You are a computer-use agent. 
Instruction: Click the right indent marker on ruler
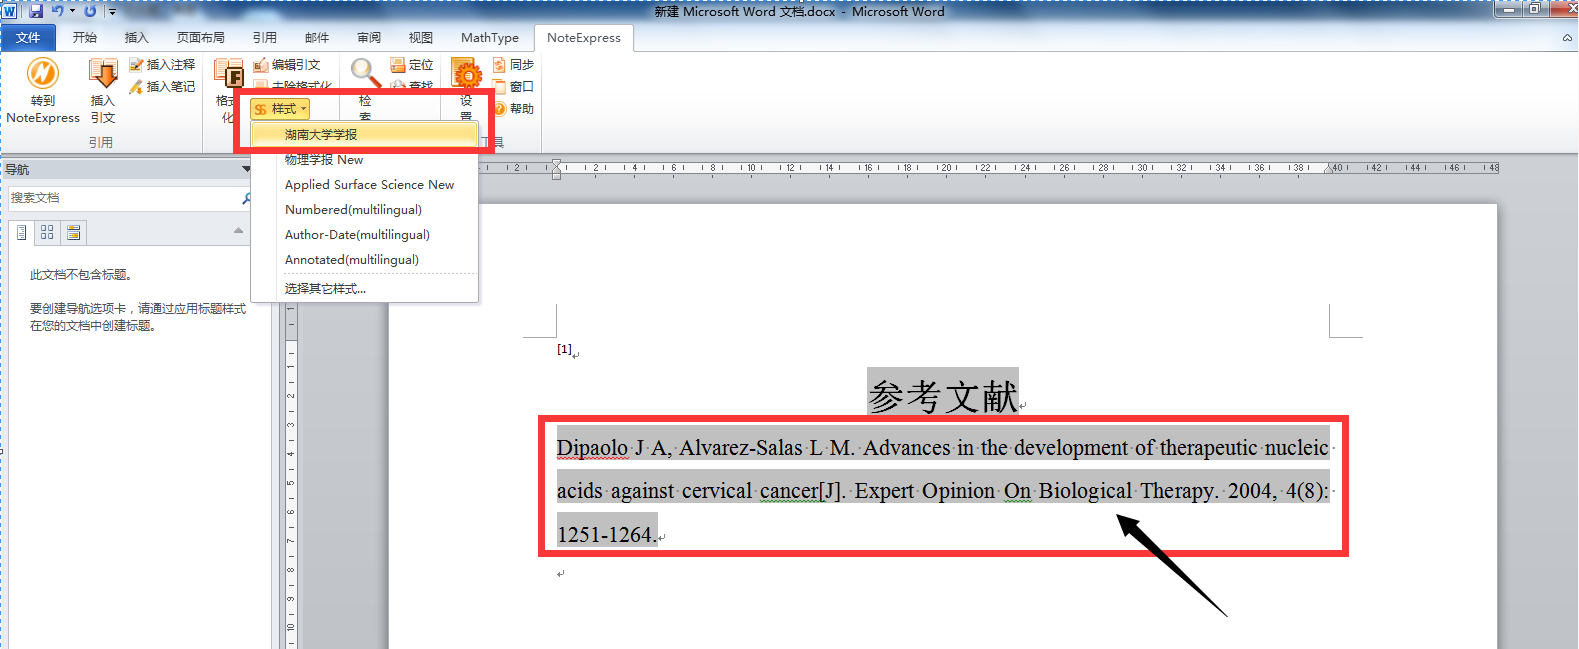pos(1330,169)
